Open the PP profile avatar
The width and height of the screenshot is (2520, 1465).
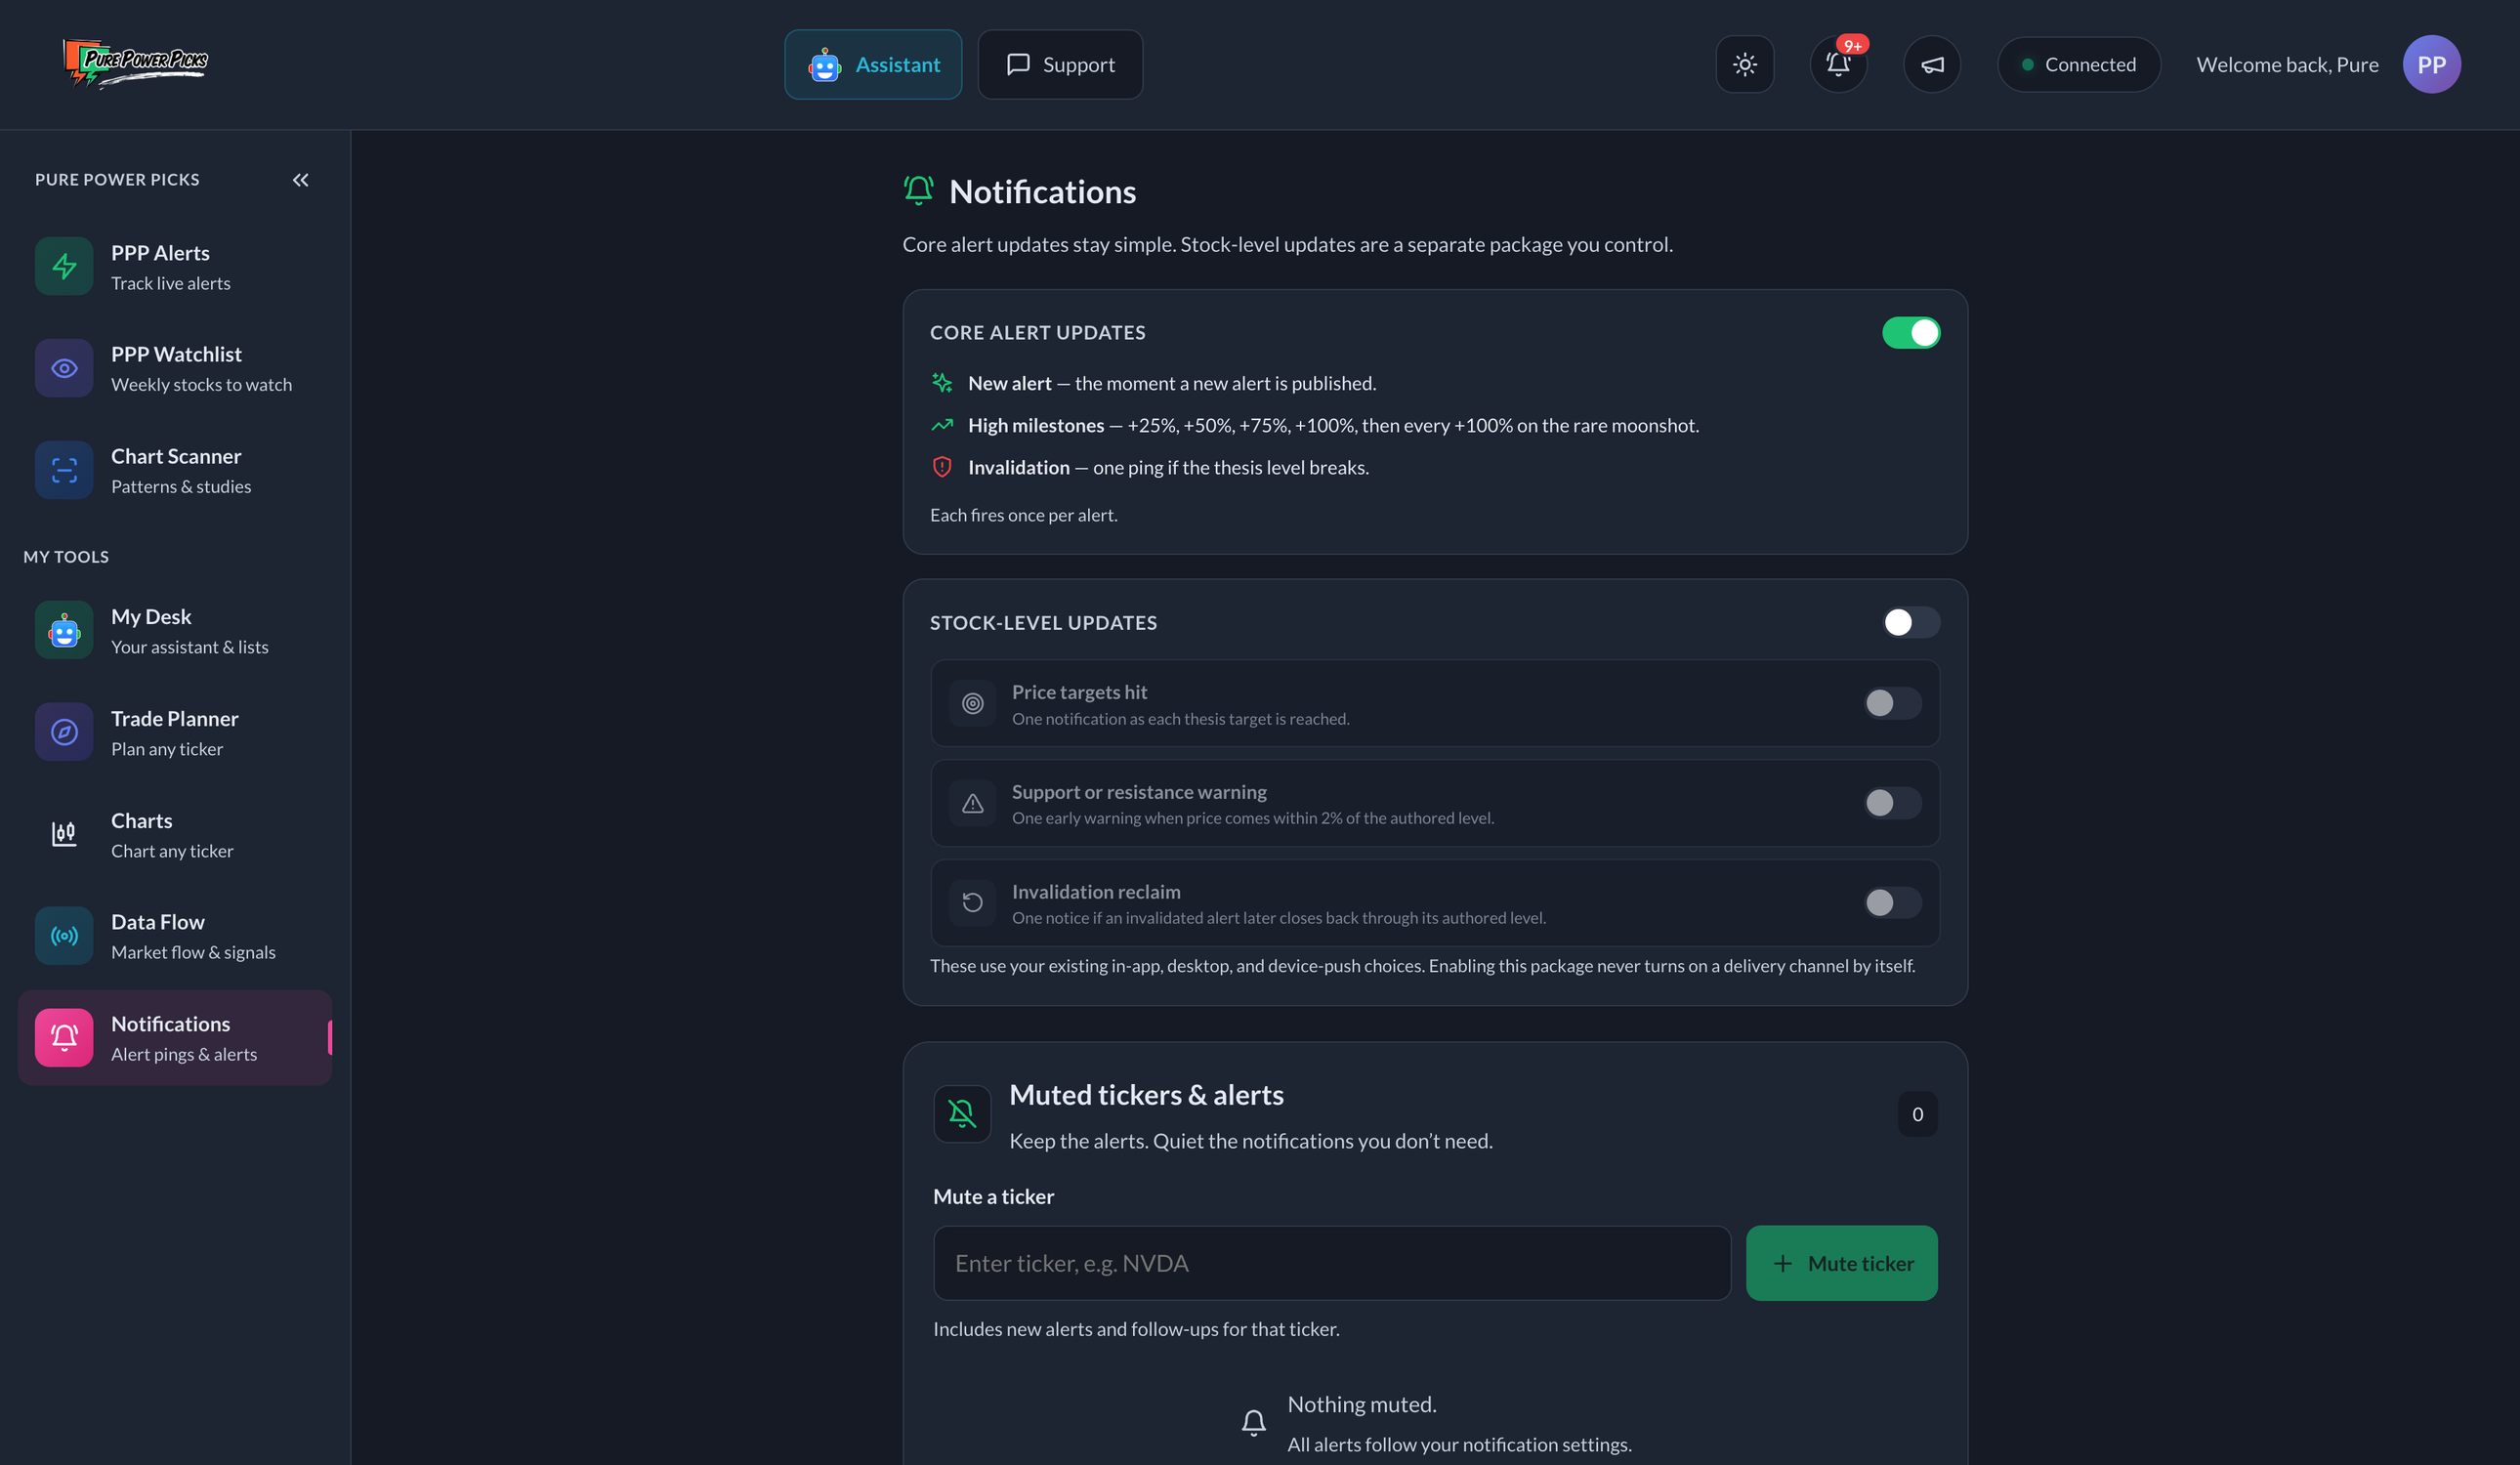[2431, 64]
